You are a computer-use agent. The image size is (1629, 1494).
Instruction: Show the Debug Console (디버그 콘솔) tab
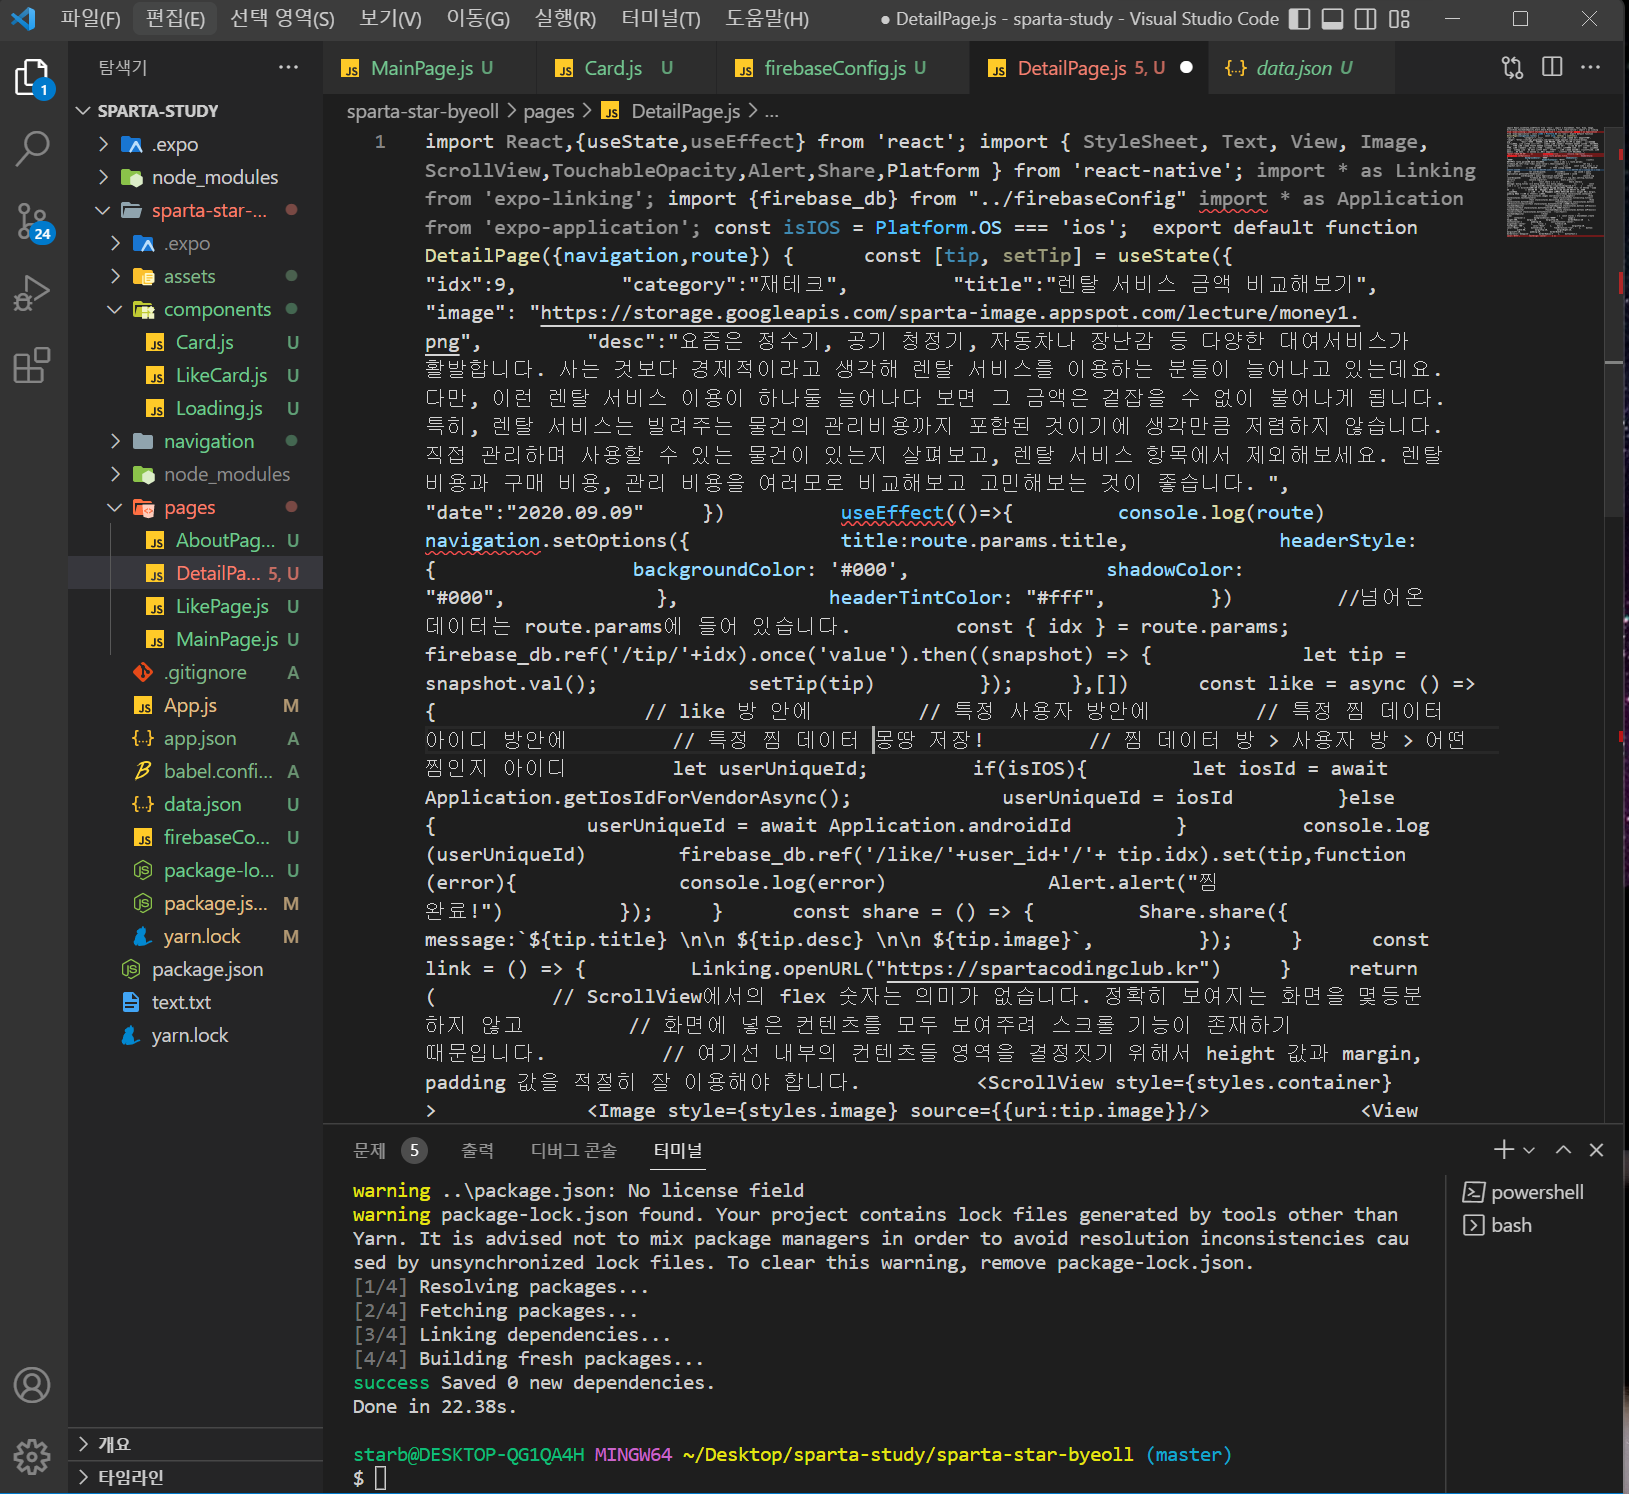coord(573,1150)
